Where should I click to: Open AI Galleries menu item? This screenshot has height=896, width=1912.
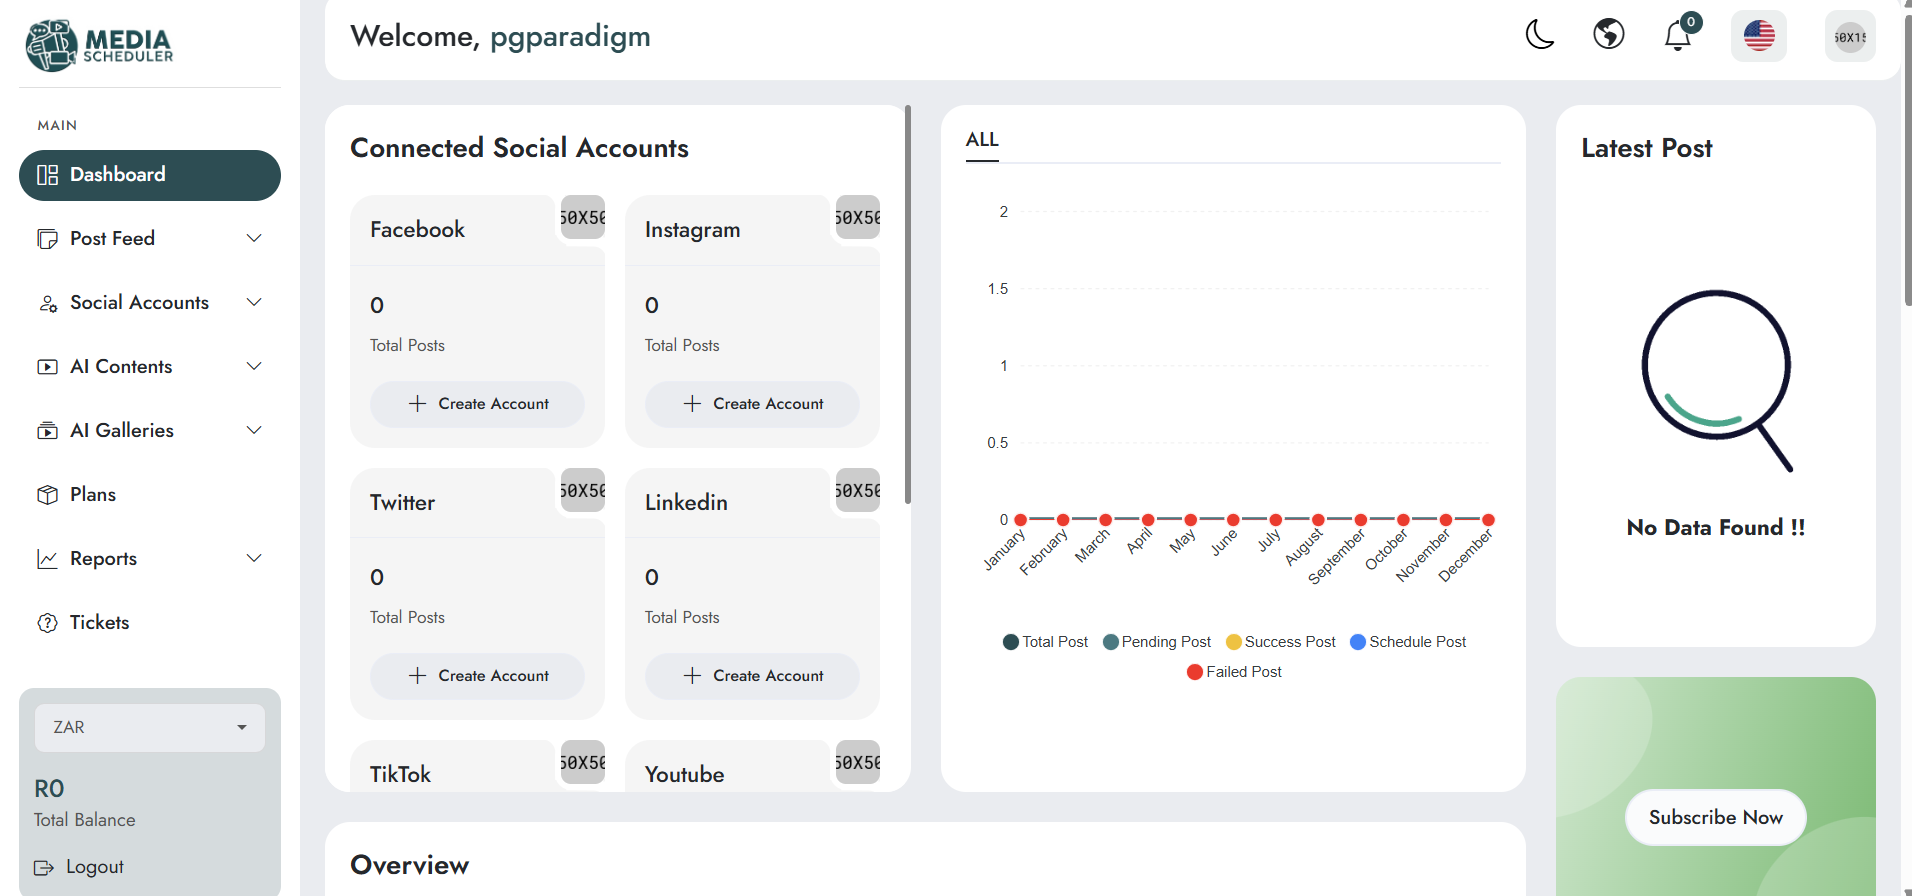click(150, 431)
